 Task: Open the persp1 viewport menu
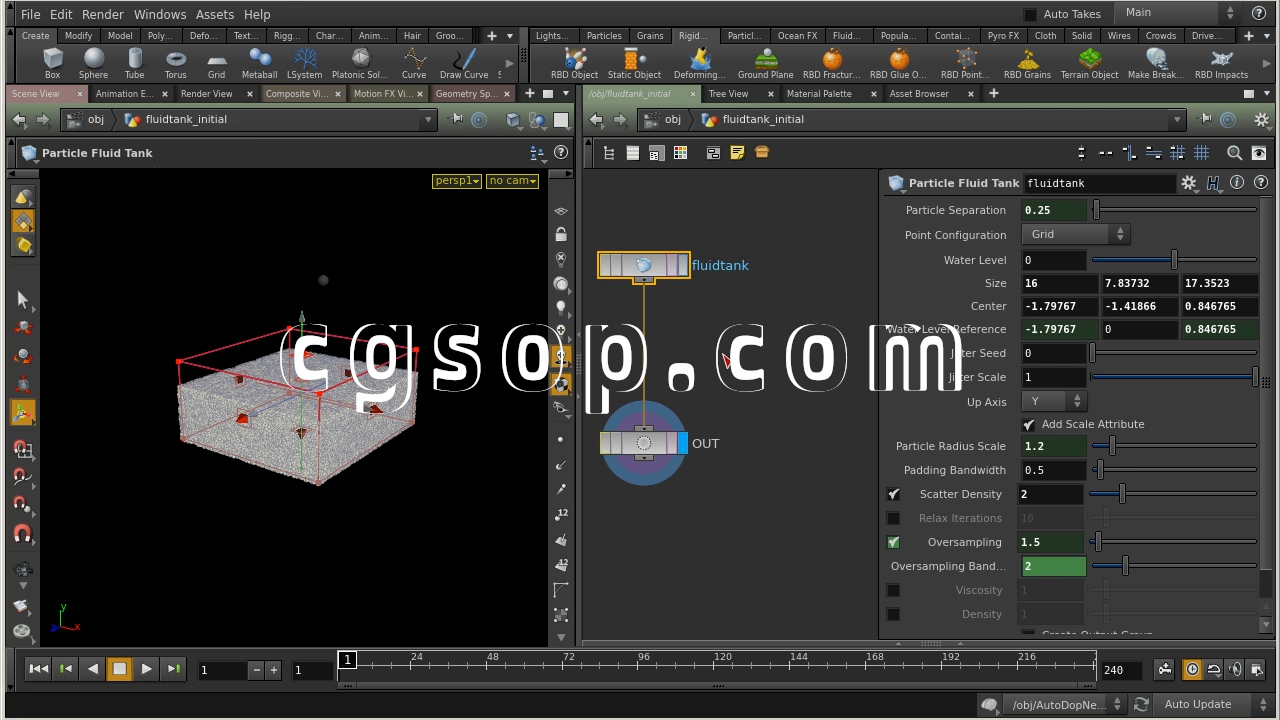click(457, 181)
